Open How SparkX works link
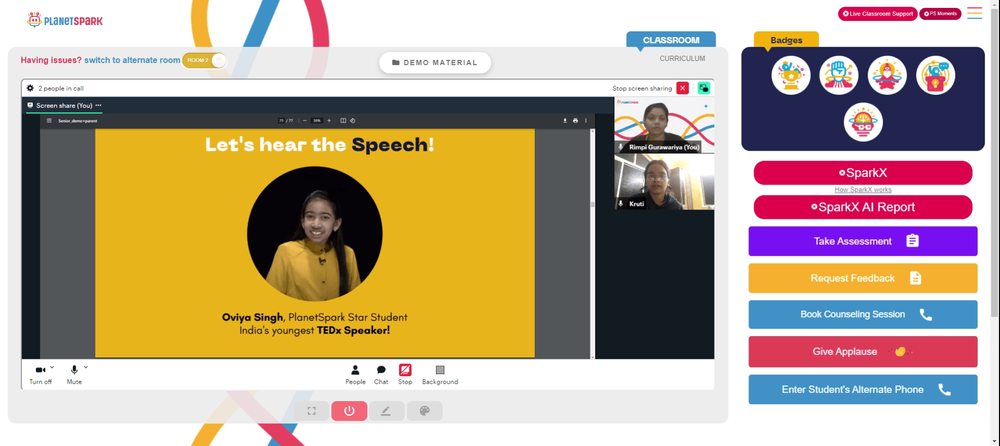This screenshot has width=1000, height=446. (863, 190)
